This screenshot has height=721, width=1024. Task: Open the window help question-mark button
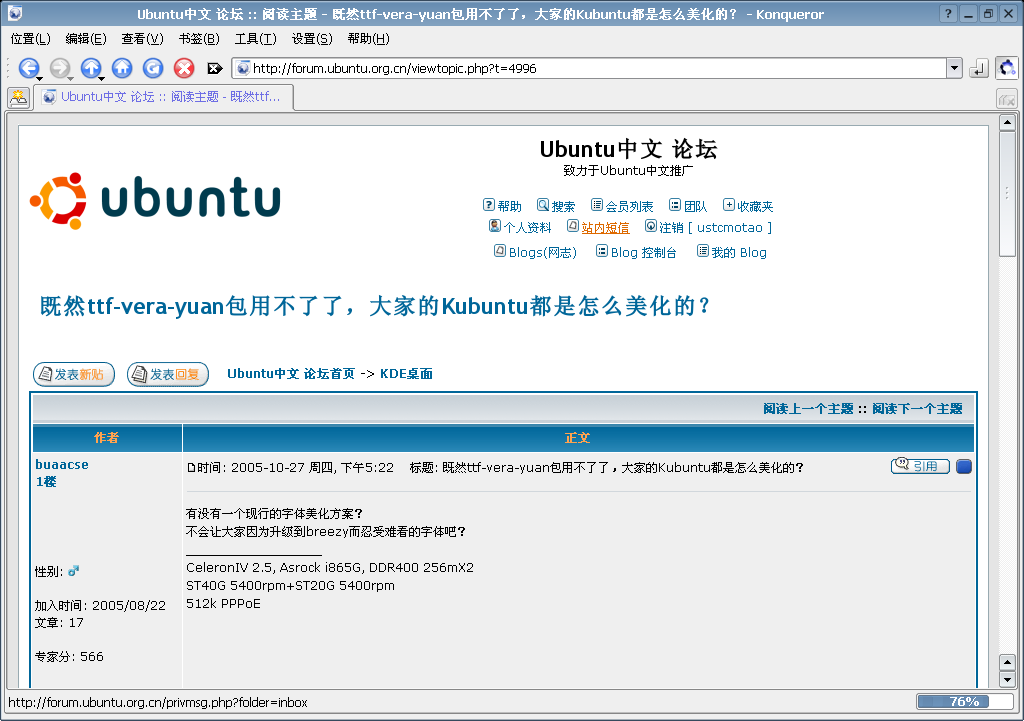(x=948, y=14)
